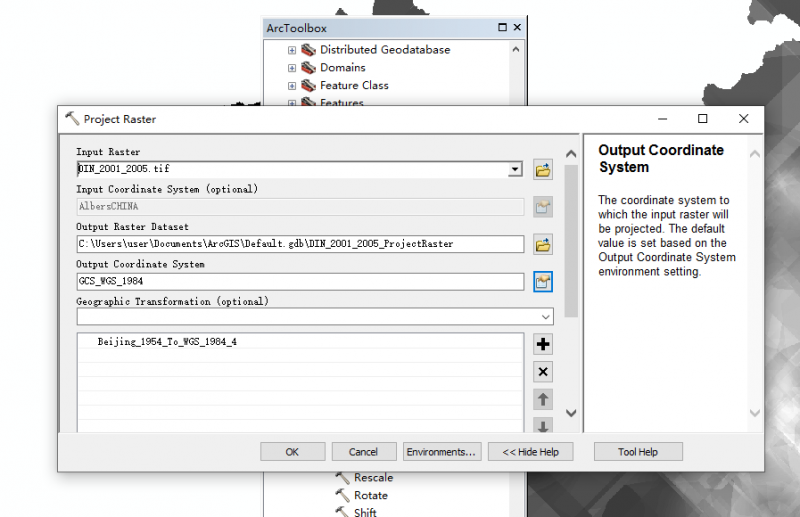Image resolution: width=800 pixels, height=517 pixels.
Task: Click the Output Raster Dataset path field
Action: click(300, 244)
